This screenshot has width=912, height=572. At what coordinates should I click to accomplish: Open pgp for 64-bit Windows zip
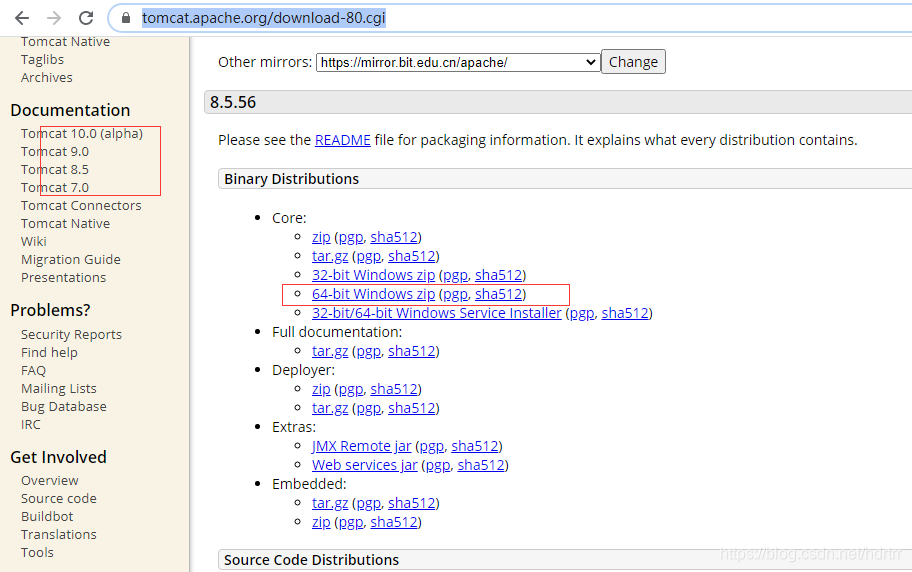pyautogui.click(x=455, y=294)
